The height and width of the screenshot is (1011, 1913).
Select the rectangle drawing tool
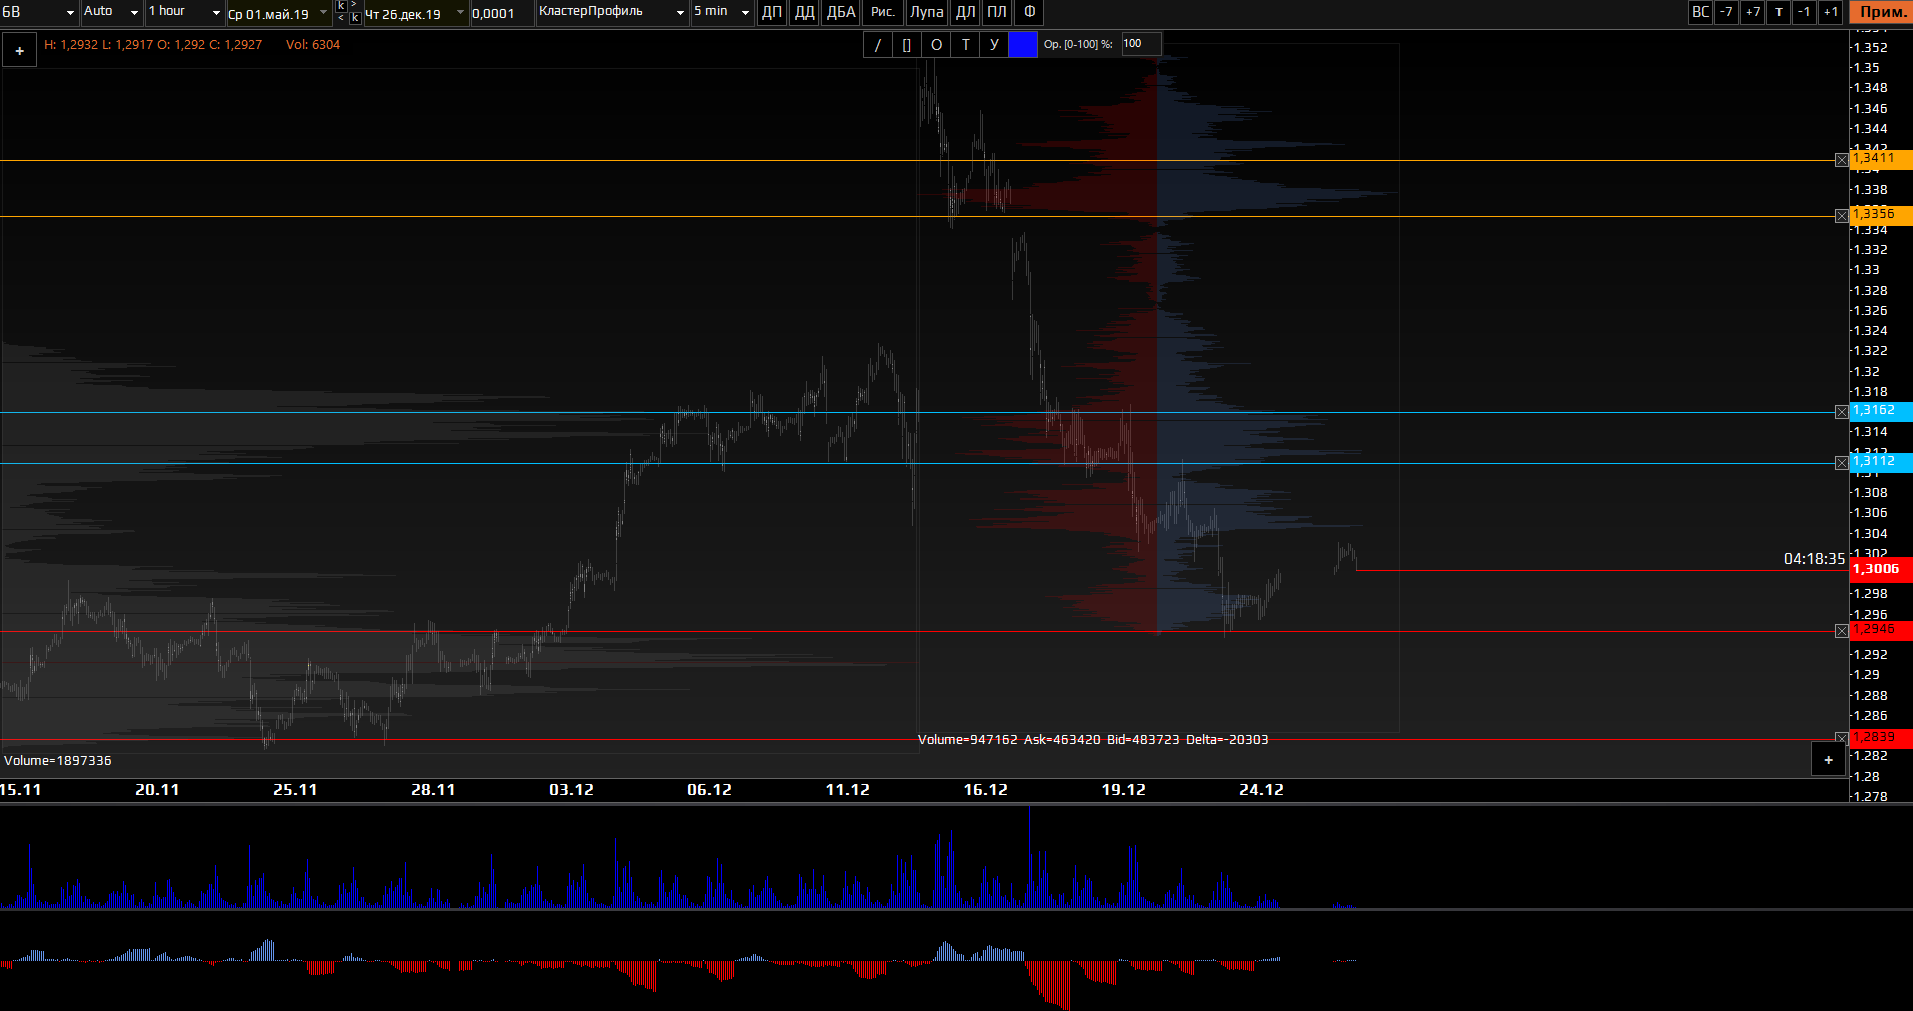[x=906, y=44]
